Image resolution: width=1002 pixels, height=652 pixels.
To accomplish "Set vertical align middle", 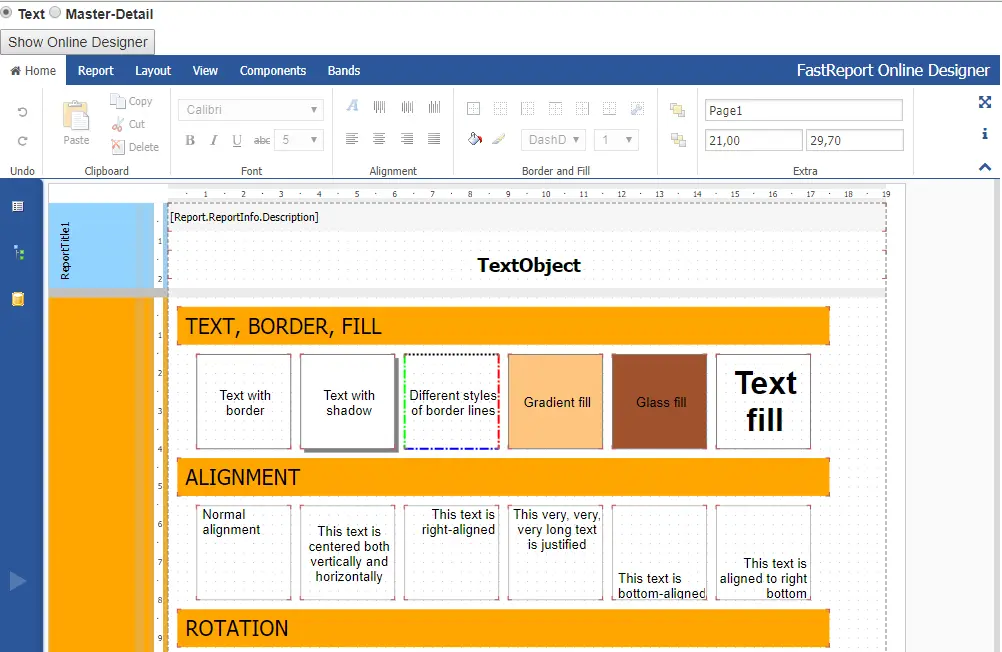I will click(x=407, y=107).
